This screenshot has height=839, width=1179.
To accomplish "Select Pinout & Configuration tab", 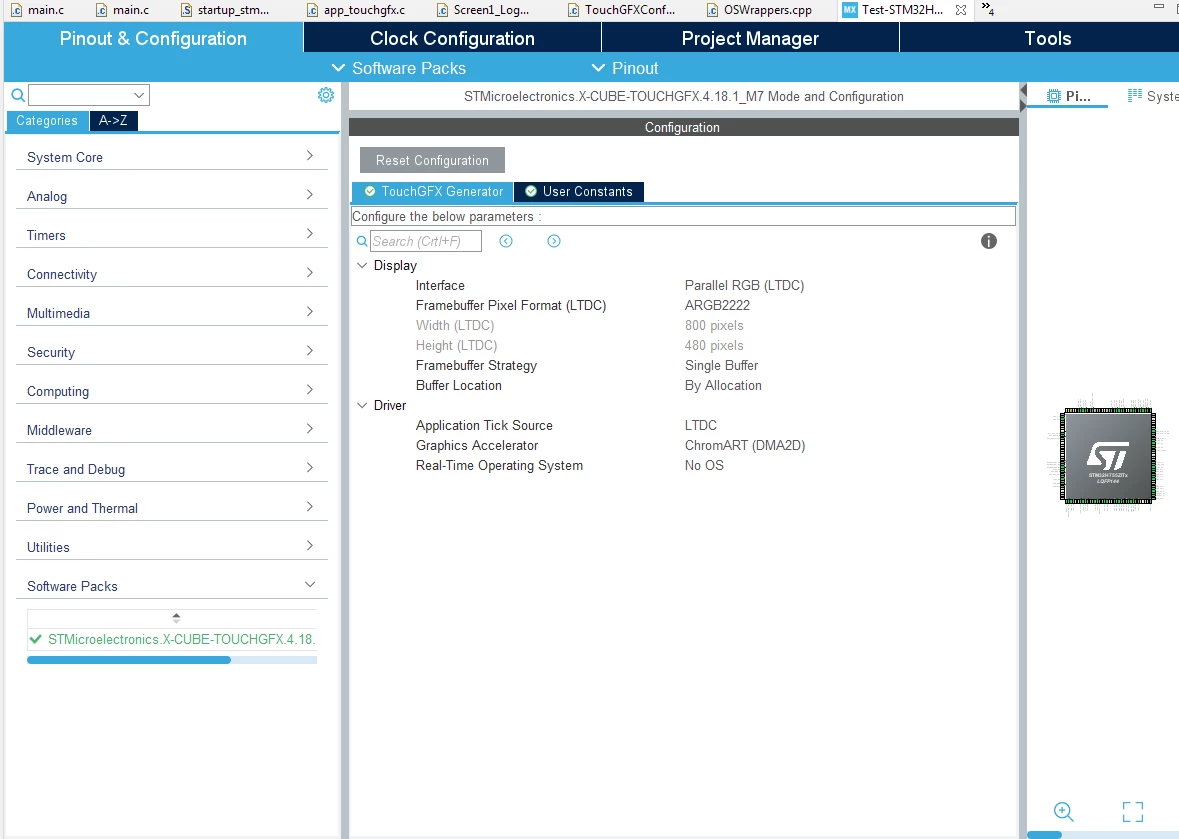I will [x=153, y=38].
